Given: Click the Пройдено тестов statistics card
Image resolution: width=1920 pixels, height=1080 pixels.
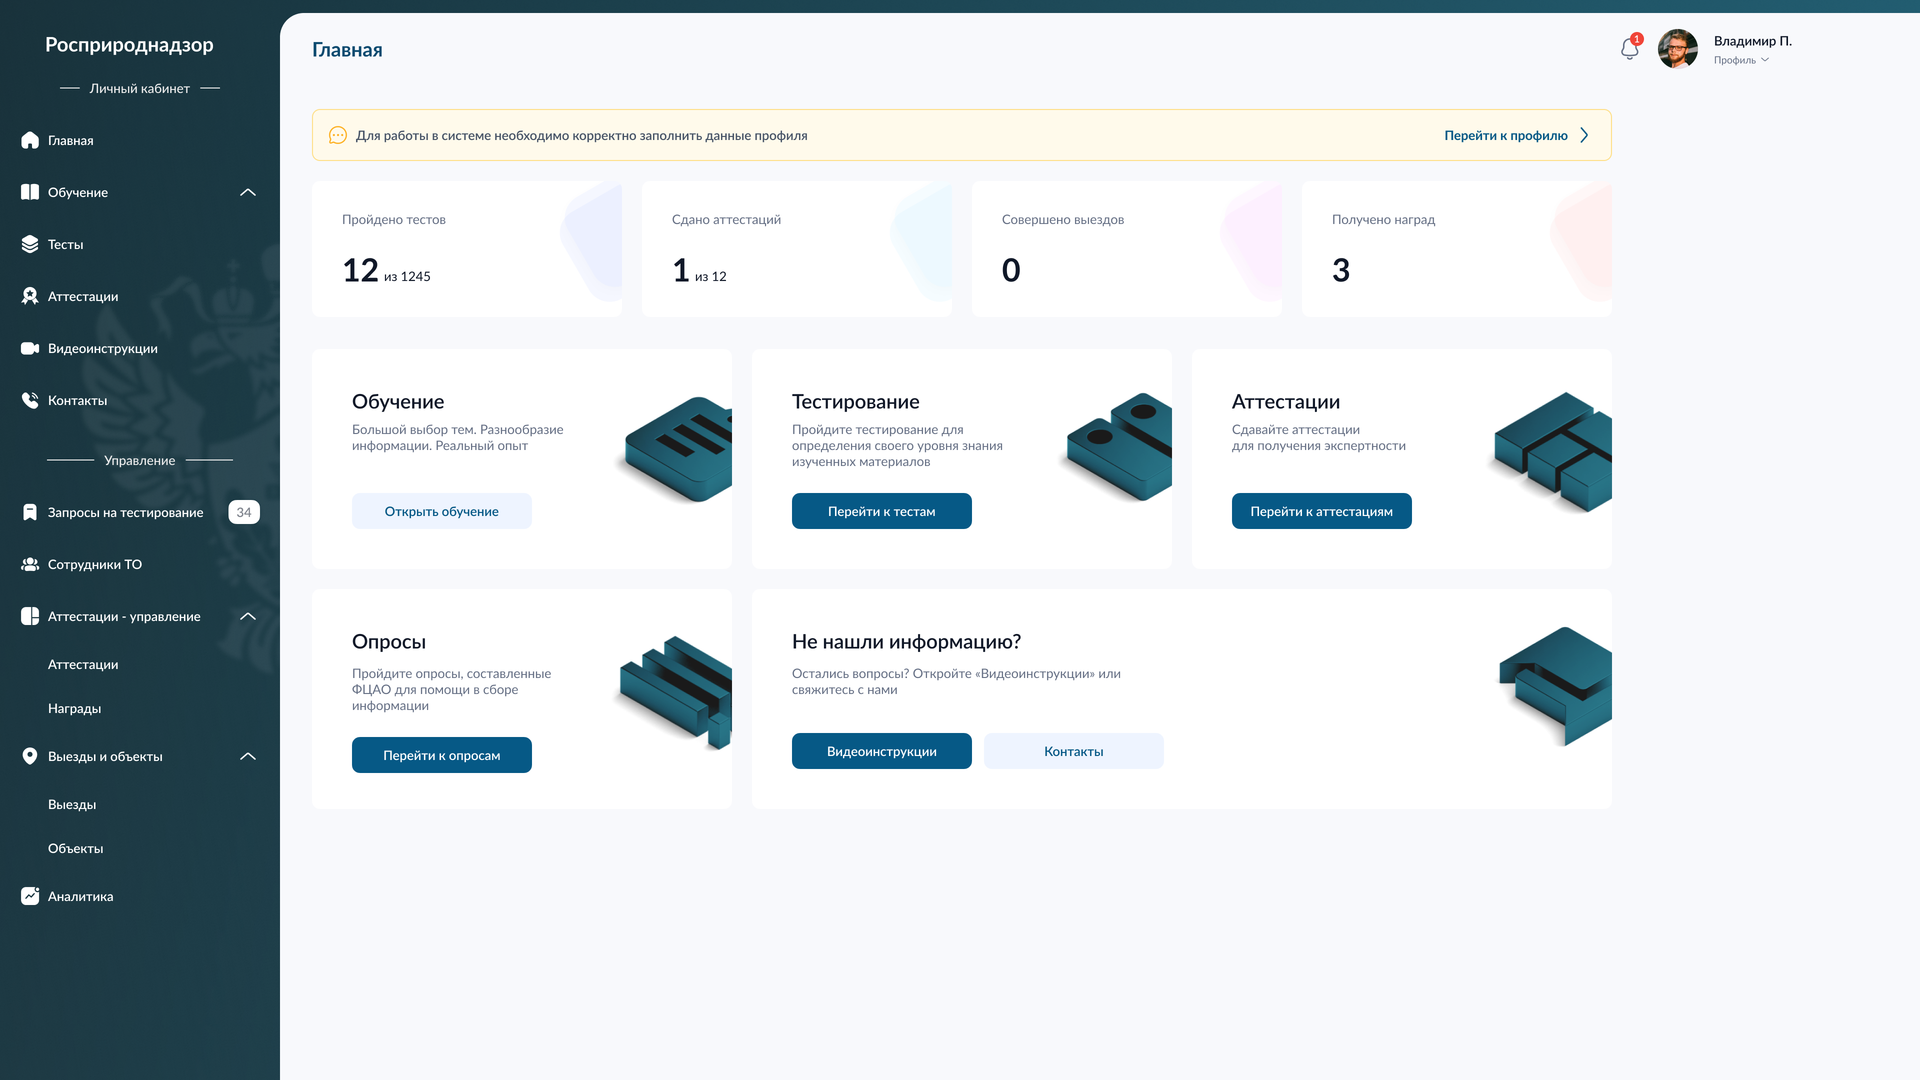Looking at the screenshot, I should (466, 250).
